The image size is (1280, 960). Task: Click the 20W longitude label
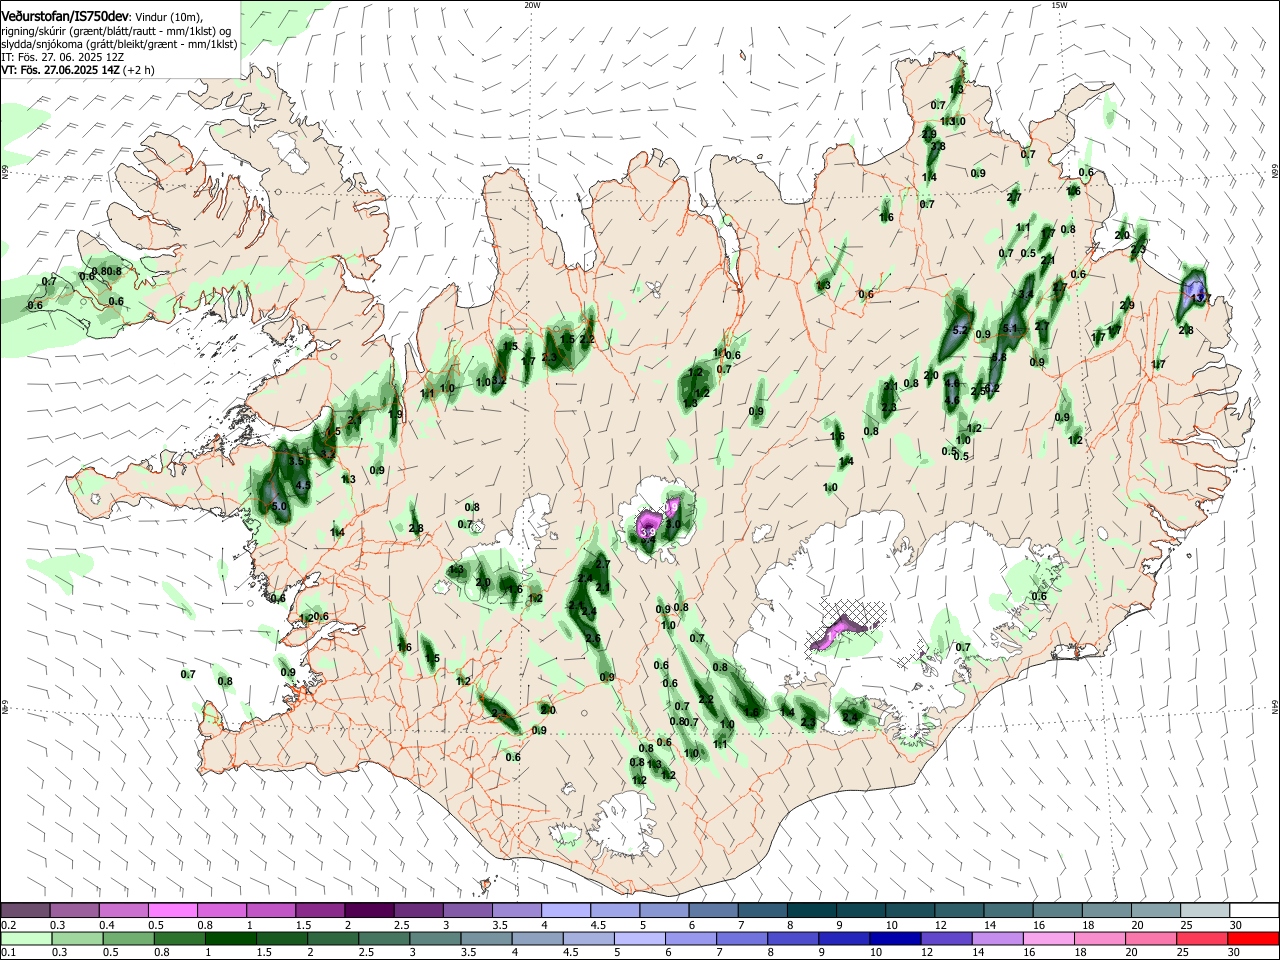pos(532,5)
